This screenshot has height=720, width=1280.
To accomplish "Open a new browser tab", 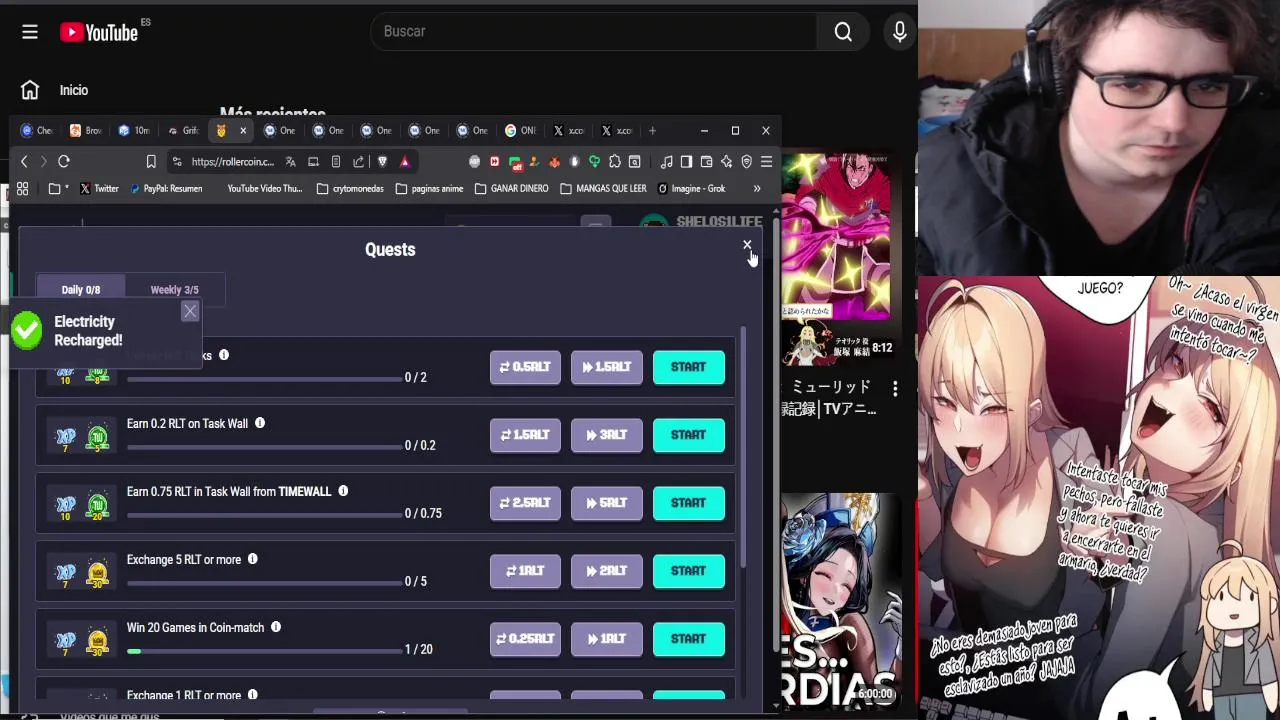I will tap(652, 130).
